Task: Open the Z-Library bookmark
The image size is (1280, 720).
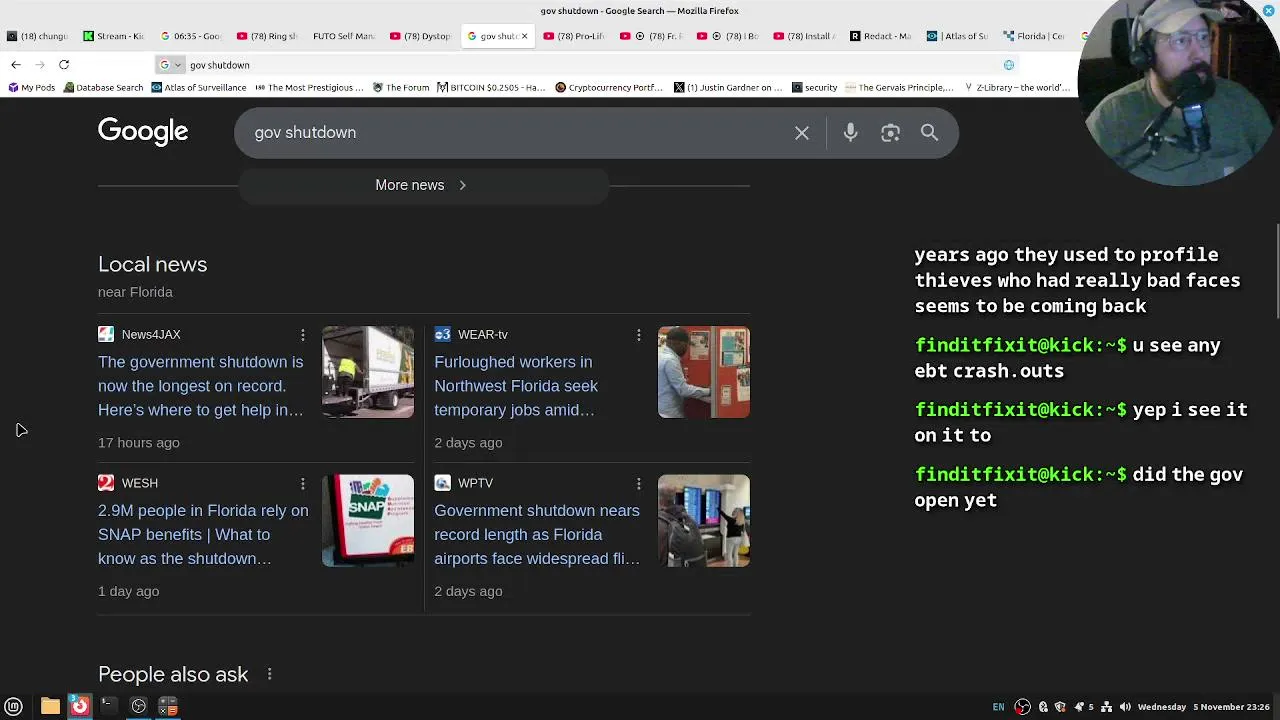Action: tap(1016, 88)
